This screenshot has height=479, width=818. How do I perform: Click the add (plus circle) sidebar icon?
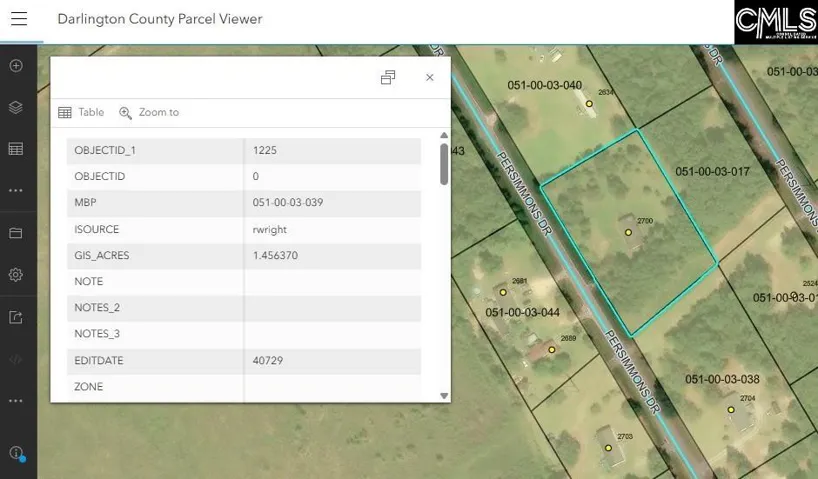[x=16, y=66]
